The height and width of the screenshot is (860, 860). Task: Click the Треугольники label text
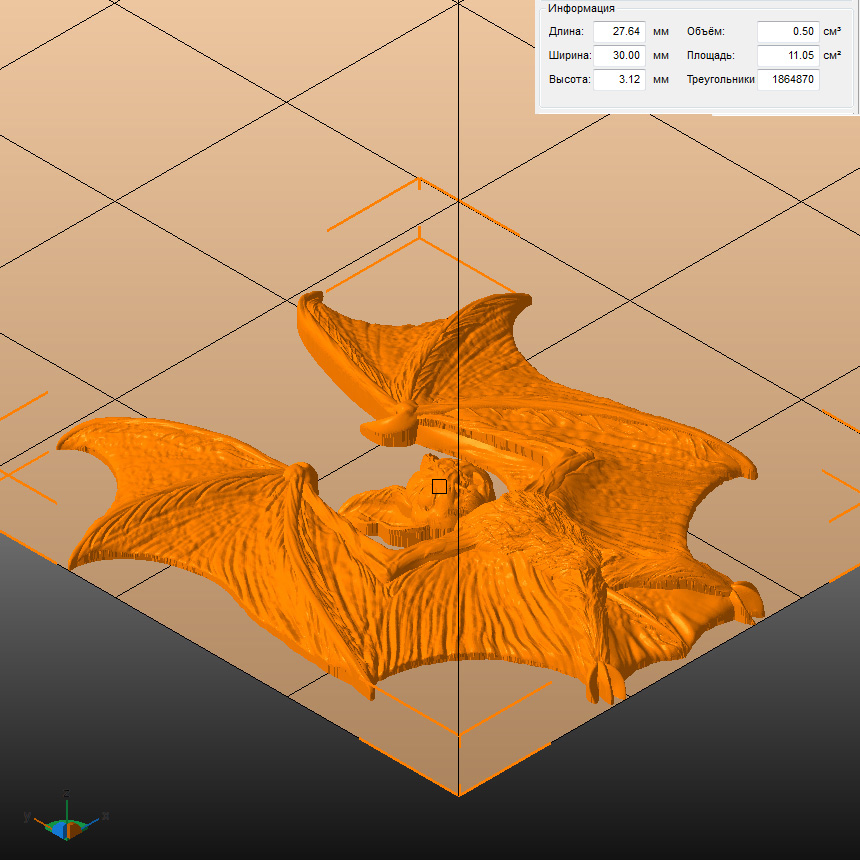(720, 80)
